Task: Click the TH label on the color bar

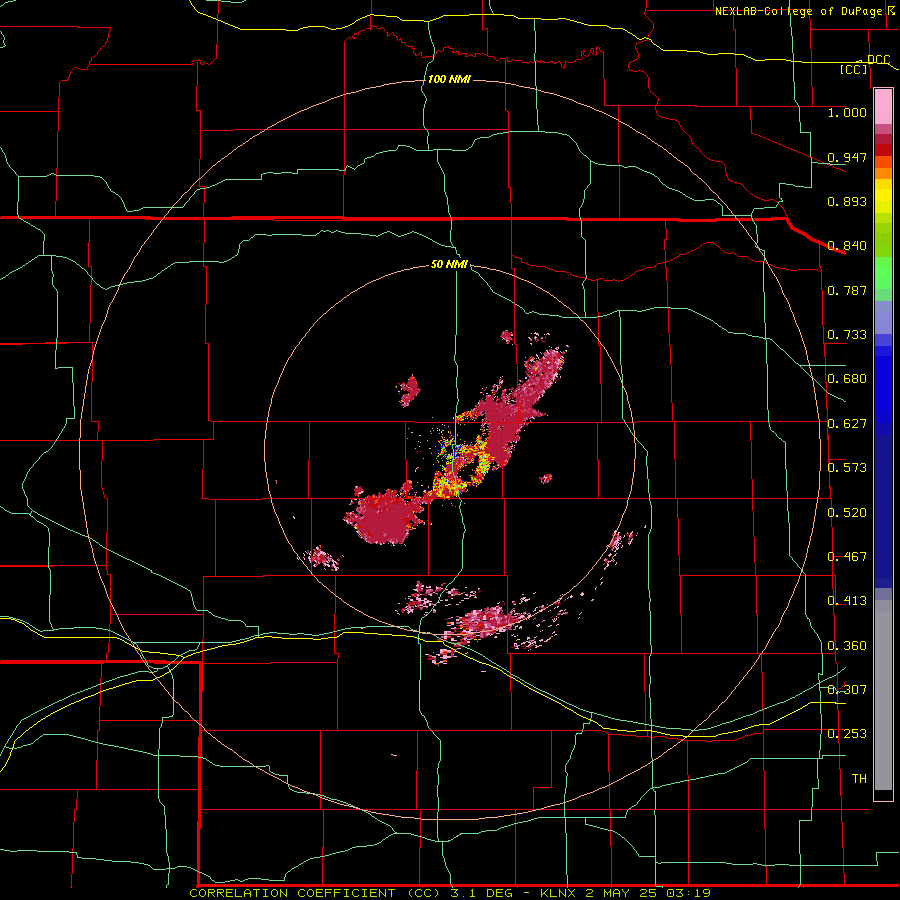Action: coord(859,779)
